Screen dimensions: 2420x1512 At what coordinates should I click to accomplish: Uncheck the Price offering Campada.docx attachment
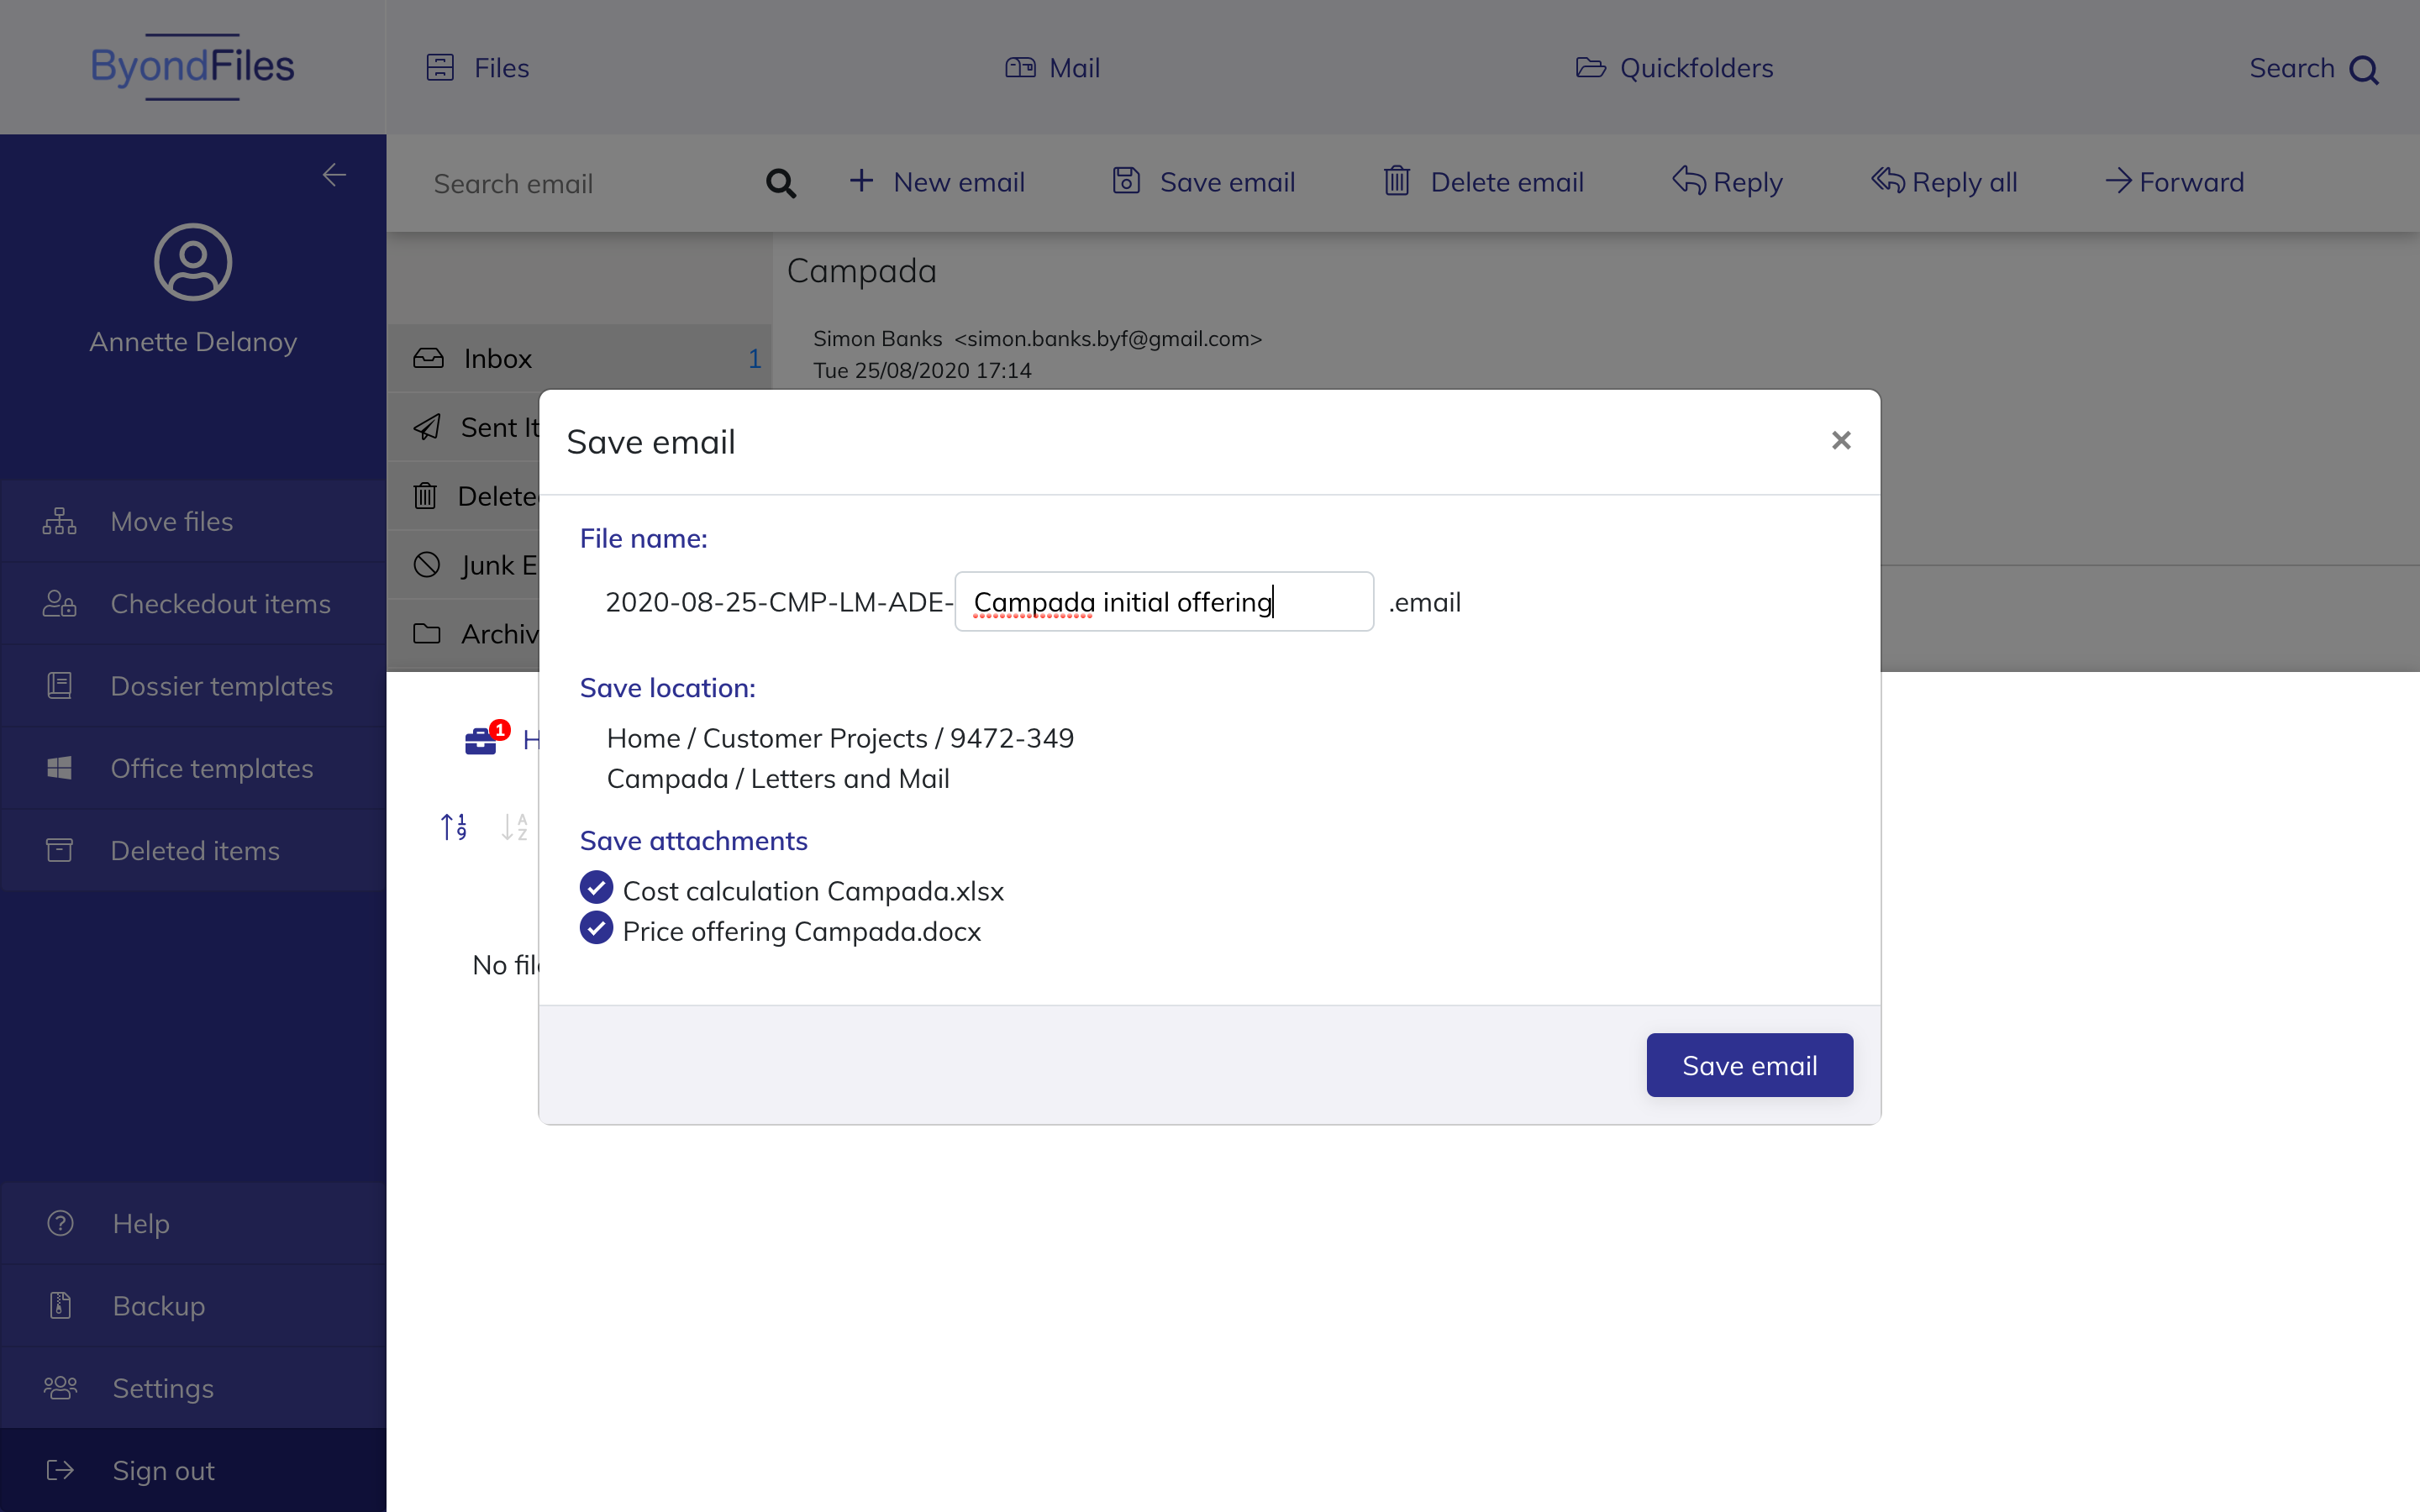597,928
